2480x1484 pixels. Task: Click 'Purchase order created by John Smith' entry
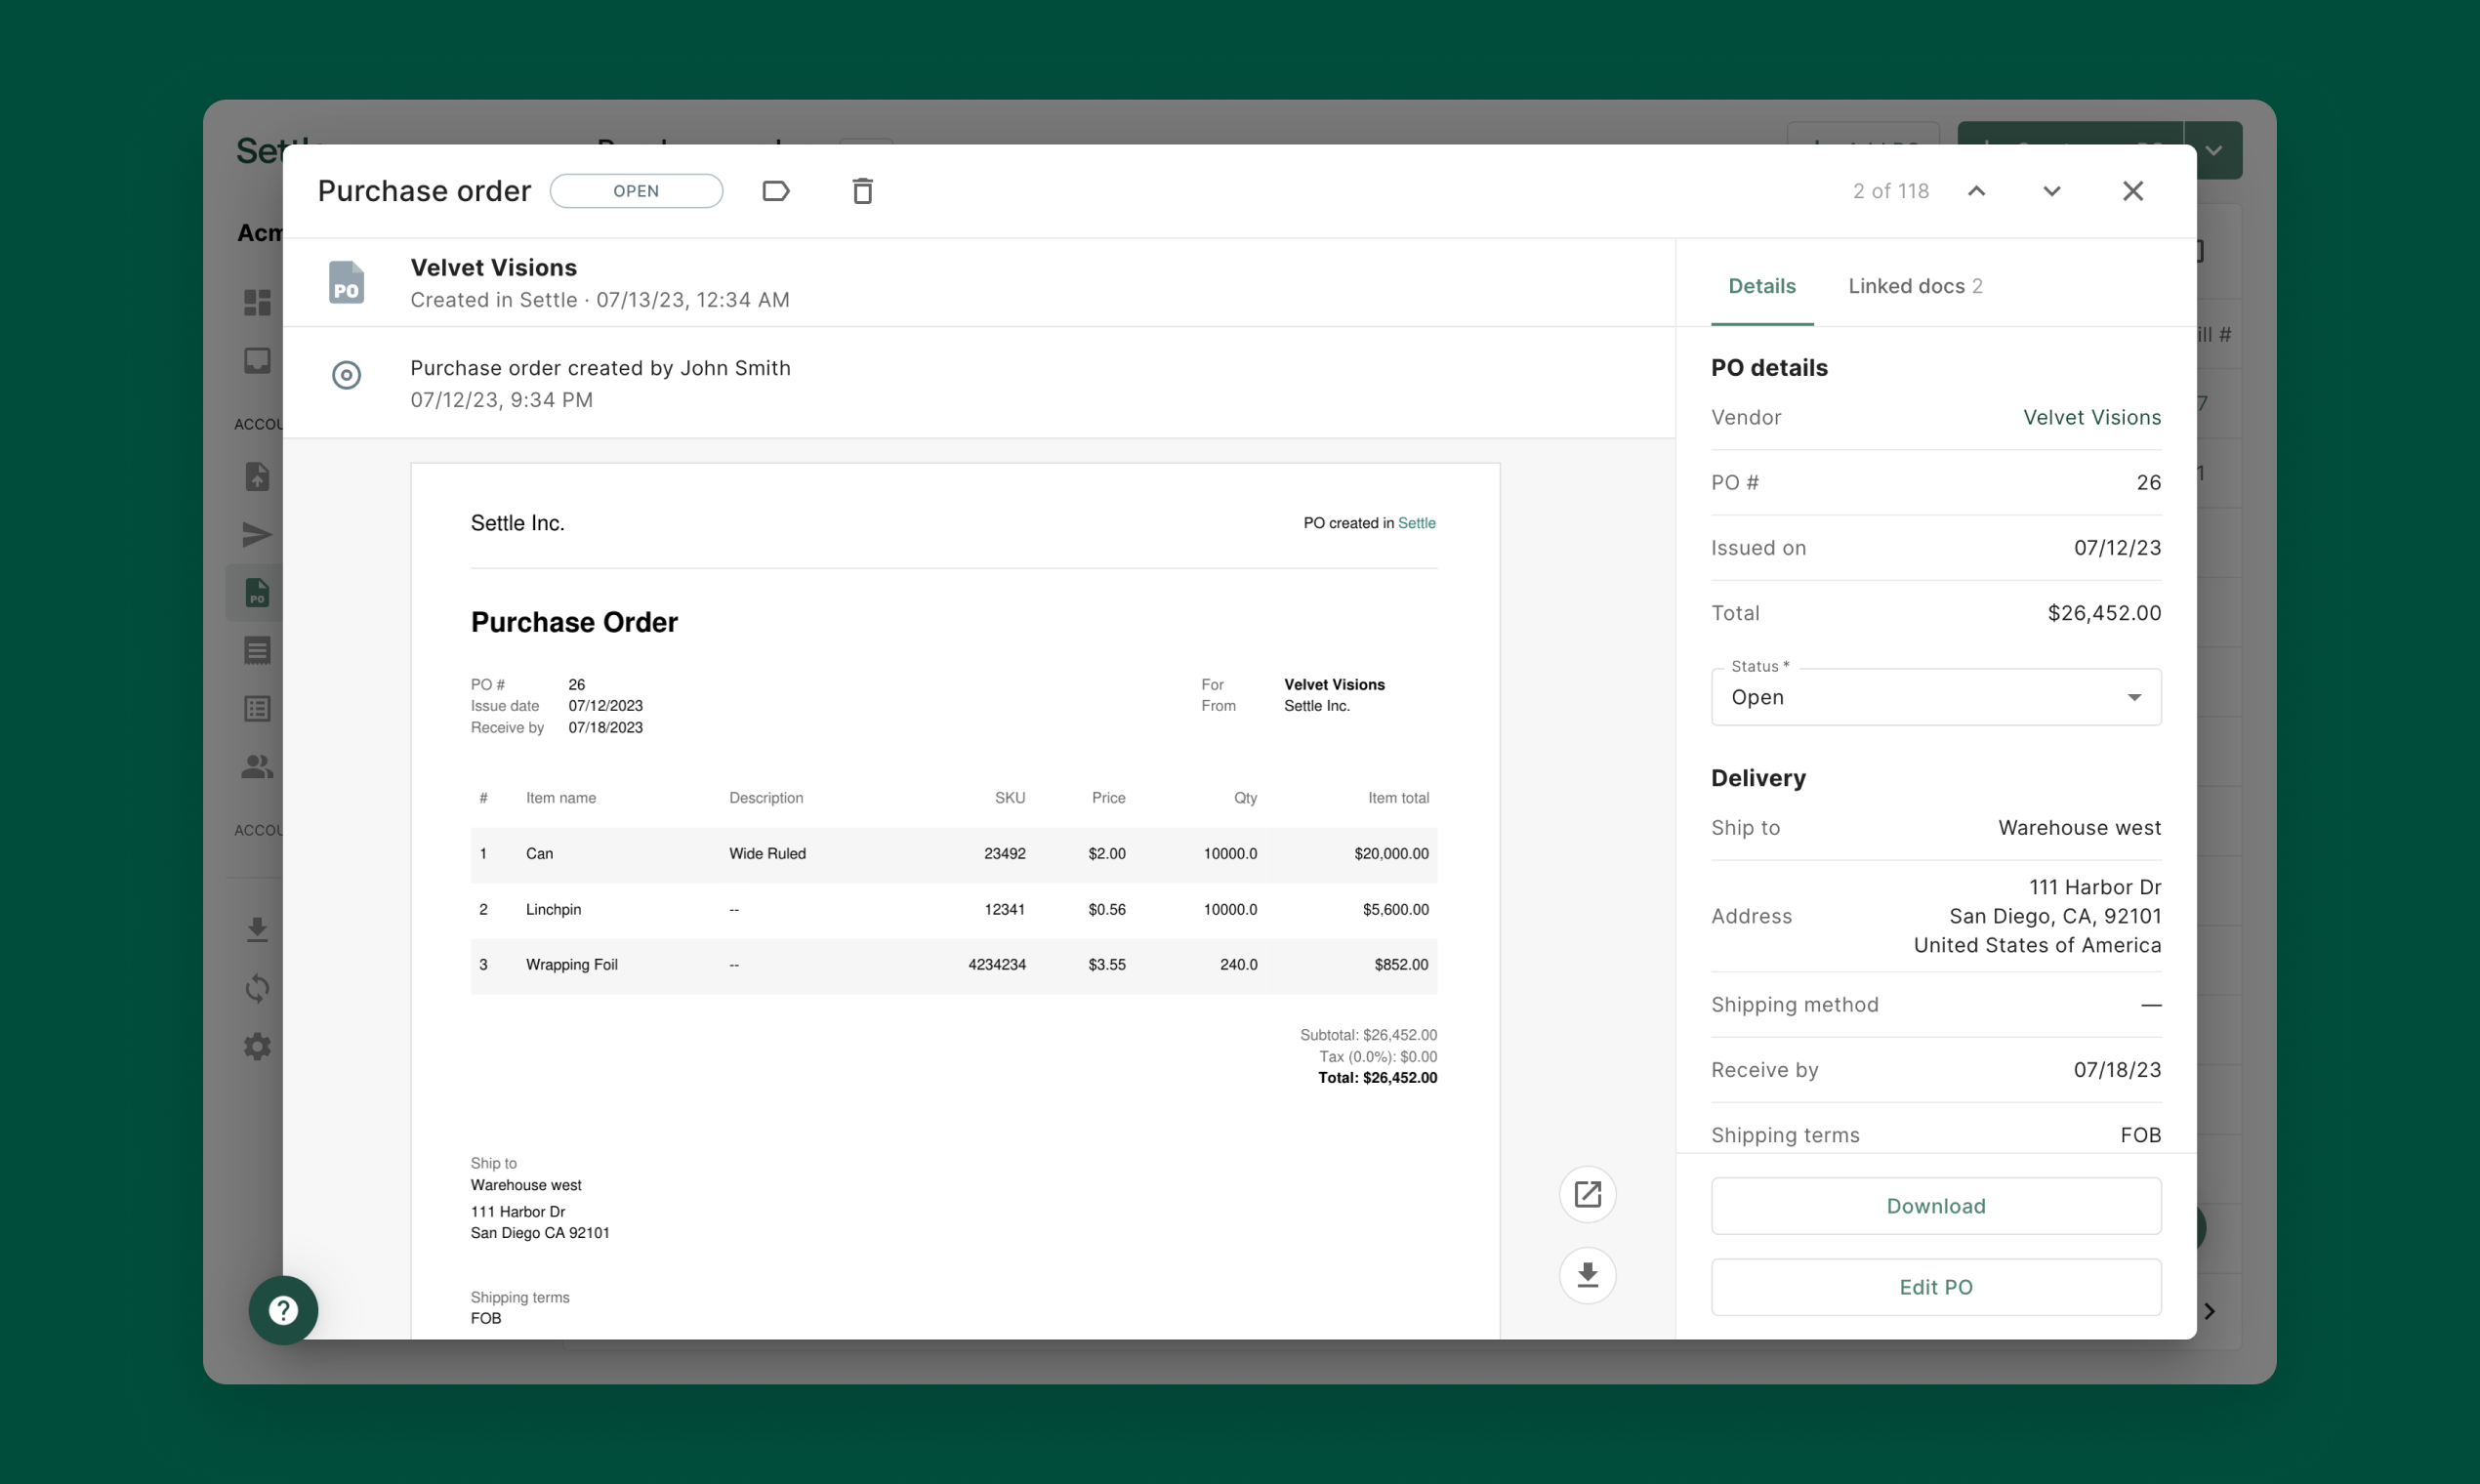pyautogui.click(x=600, y=368)
